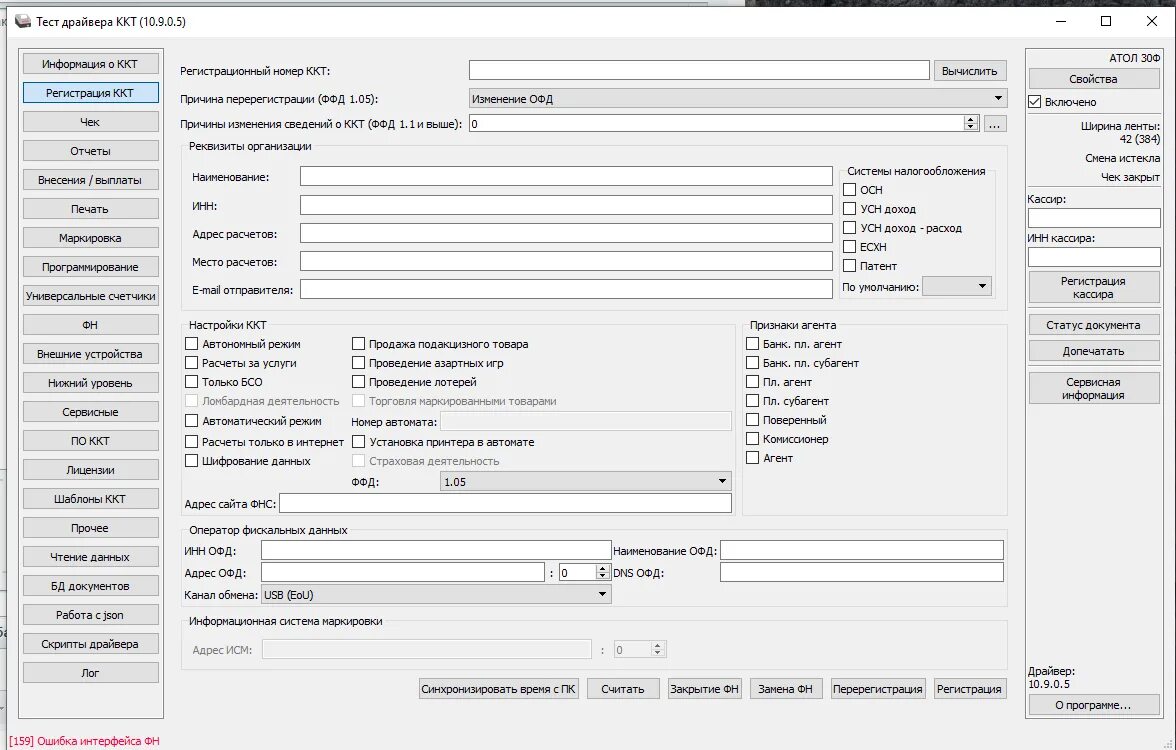The width and height of the screenshot is (1176, 750).
Task: Click the Наименование ОФД field
Action: (x=862, y=550)
